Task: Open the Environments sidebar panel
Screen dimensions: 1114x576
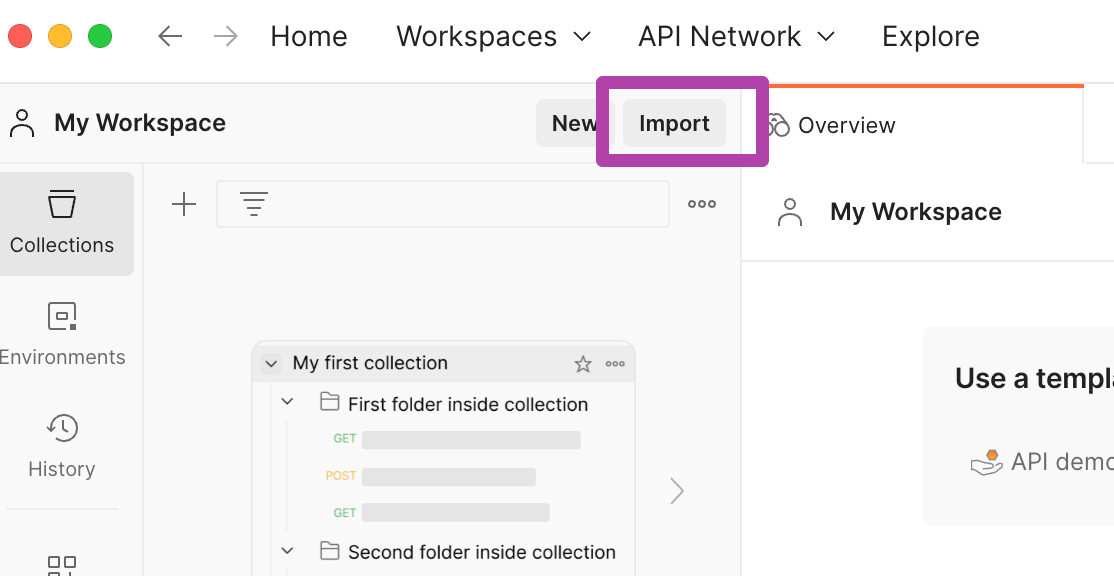Action: (62, 334)
